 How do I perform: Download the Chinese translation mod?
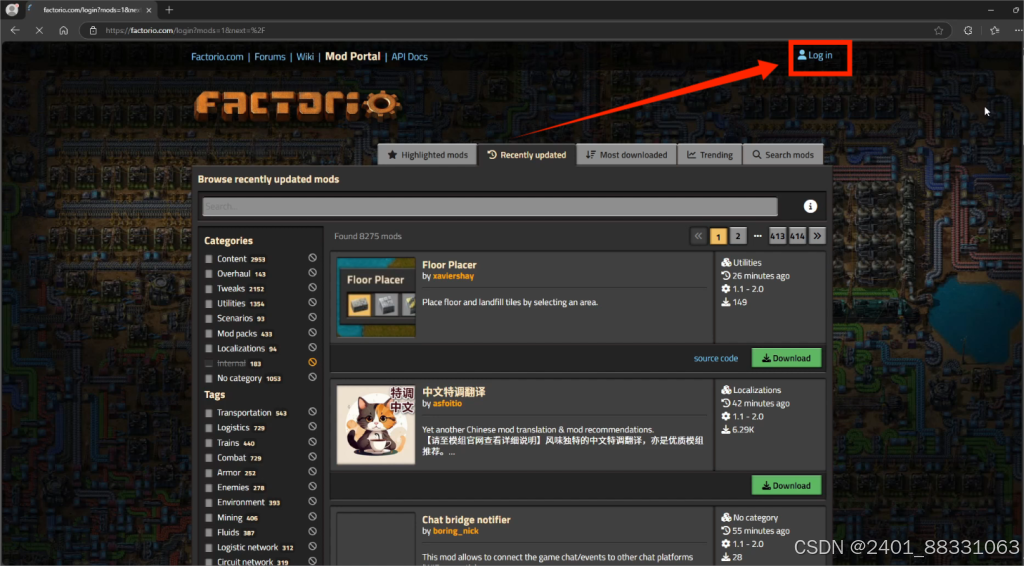(786, 485)
